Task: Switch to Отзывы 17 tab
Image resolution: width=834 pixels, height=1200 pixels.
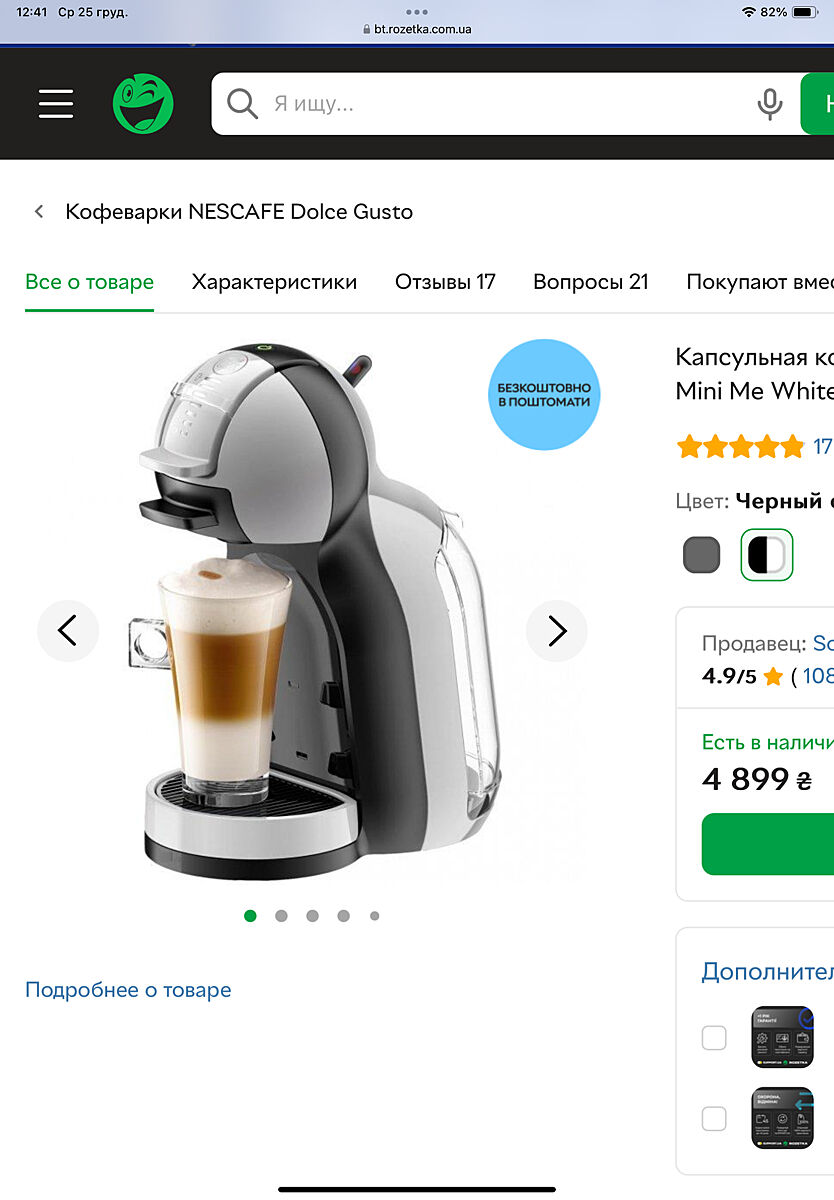Action: pyautogui.click(x=445, y=282)
